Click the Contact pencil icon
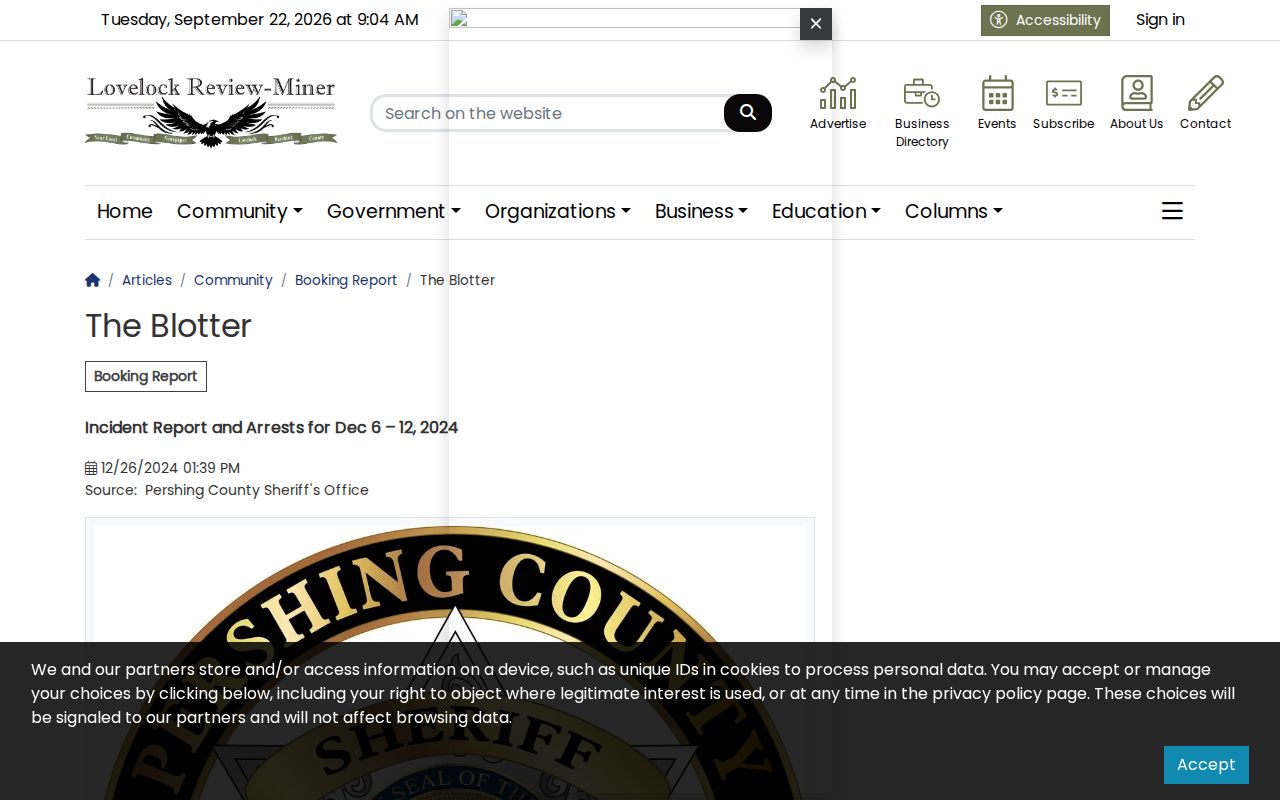Viewport: 1280px width, 800px height. coord(1205,93)
